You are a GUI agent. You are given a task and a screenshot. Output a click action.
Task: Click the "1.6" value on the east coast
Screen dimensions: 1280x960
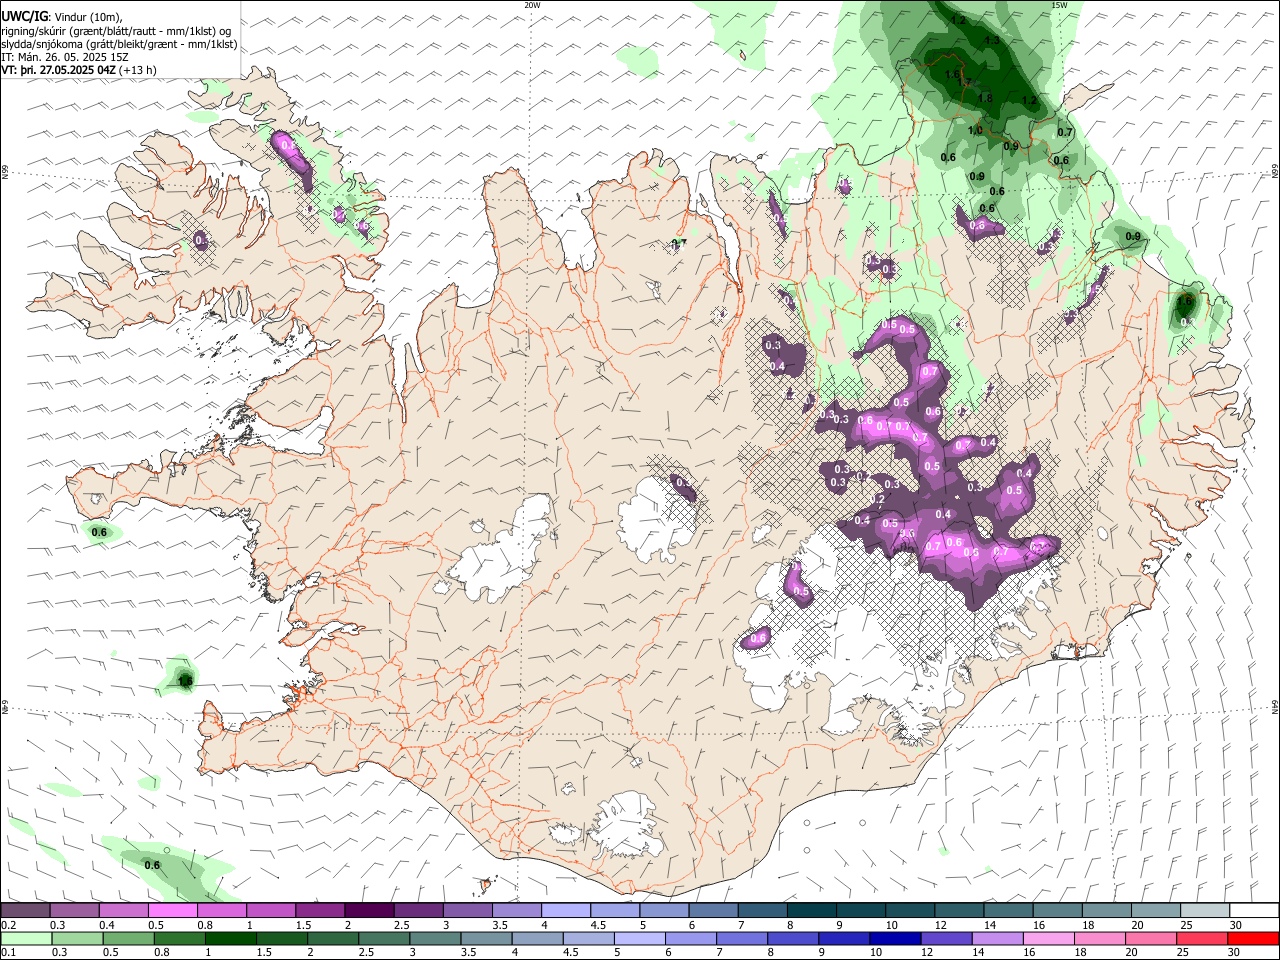tap(1186, 300)
